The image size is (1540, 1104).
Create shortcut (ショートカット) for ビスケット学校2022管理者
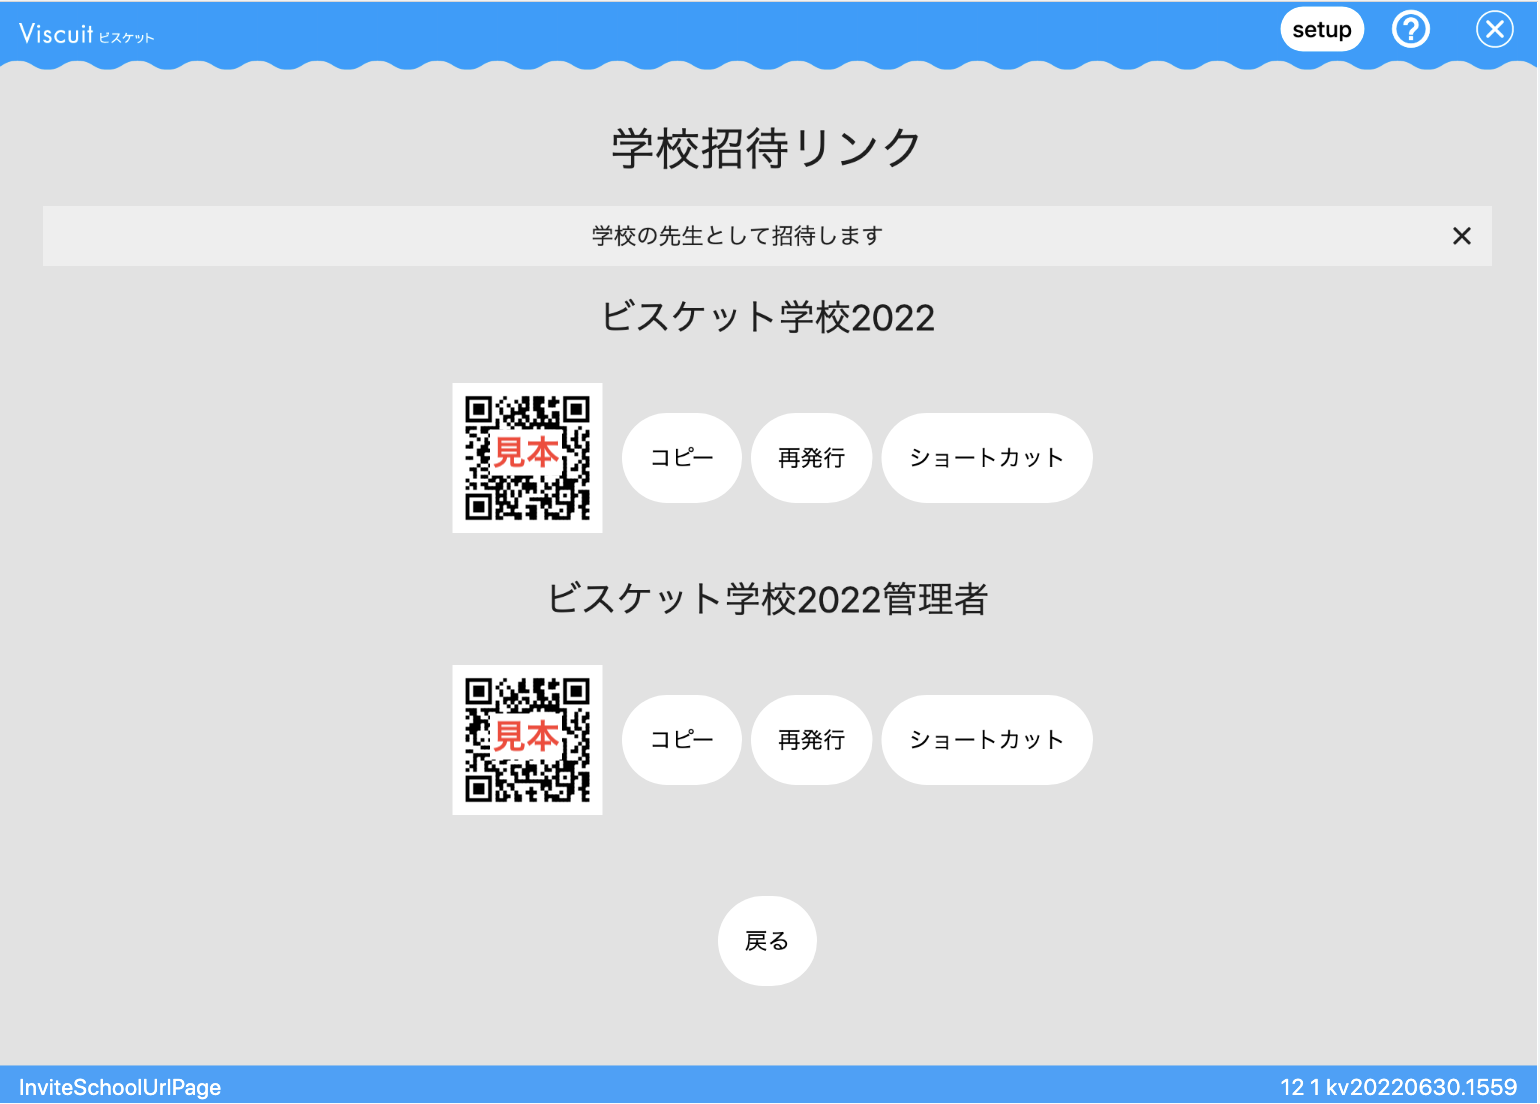click(x=987, y=740)
